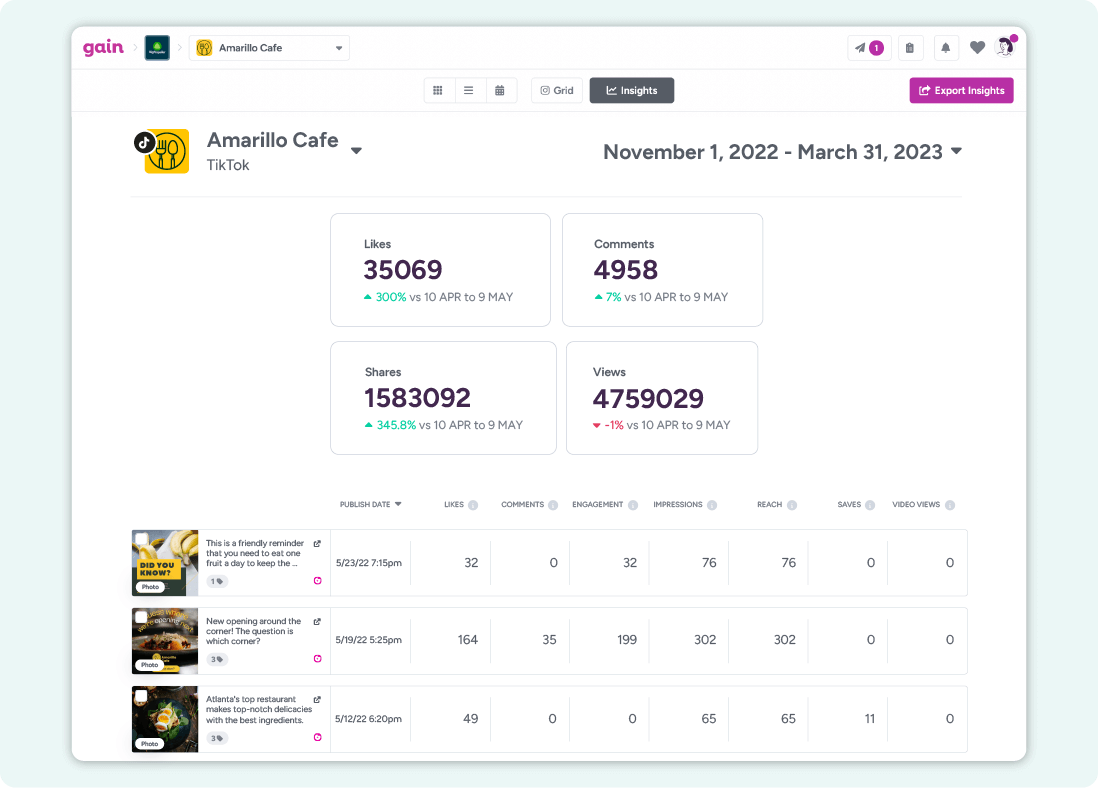Viewport: 1098px width, 788px height.
Task: Switch to the Insights tab
Action: (631, 90)
